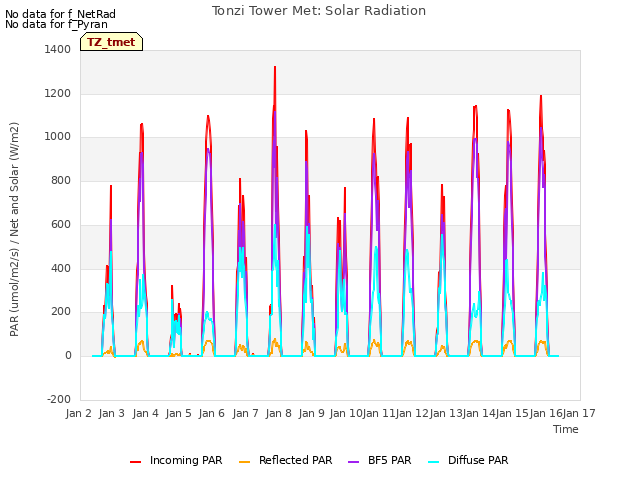640x480 pixels.
Task: Click the Jan 16 x-axis tick label
Action: [x=546, y=413]
